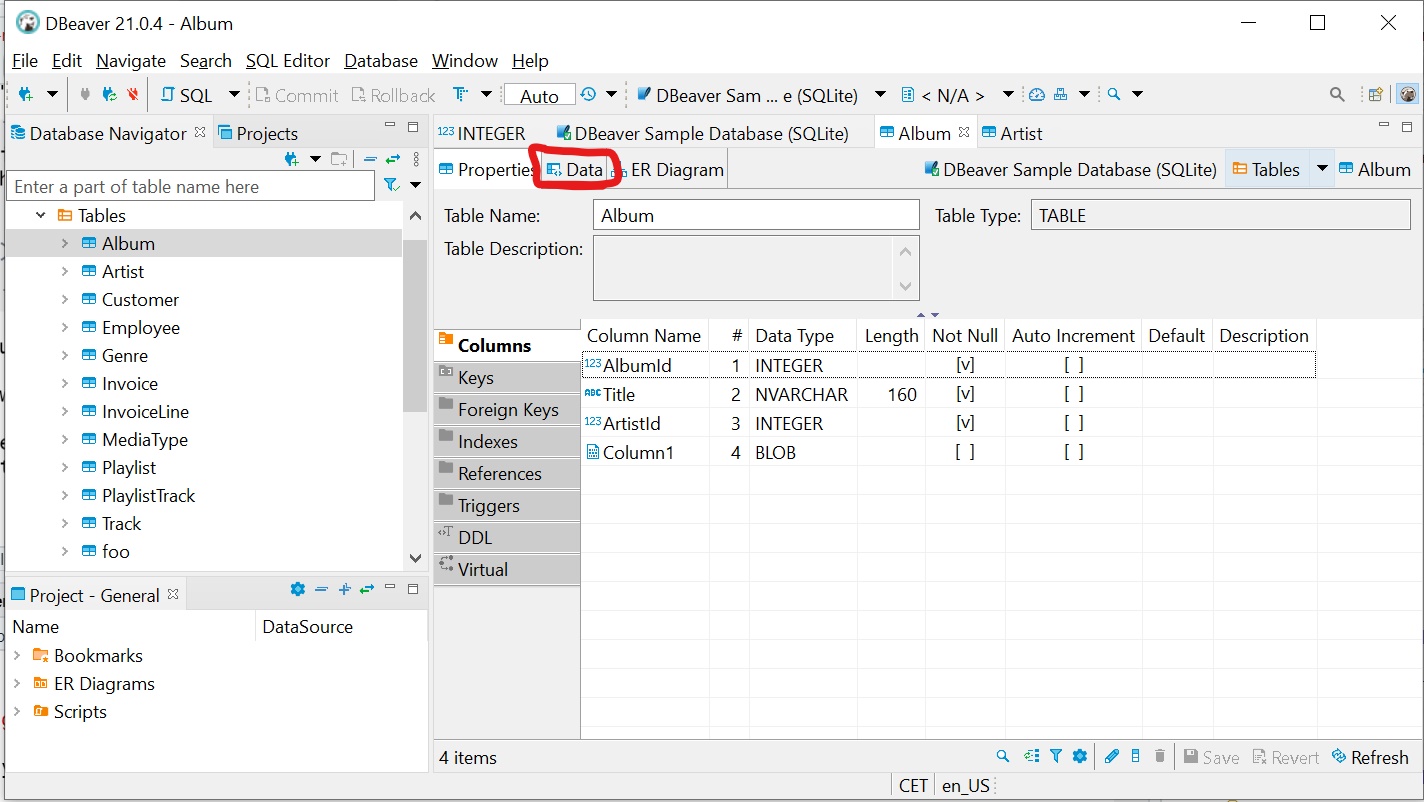The width and height of the screenshot is (1424, 802).
Task: Toggle Auto Increment checkbox for ArtistId
Action: click(1073, 424)
